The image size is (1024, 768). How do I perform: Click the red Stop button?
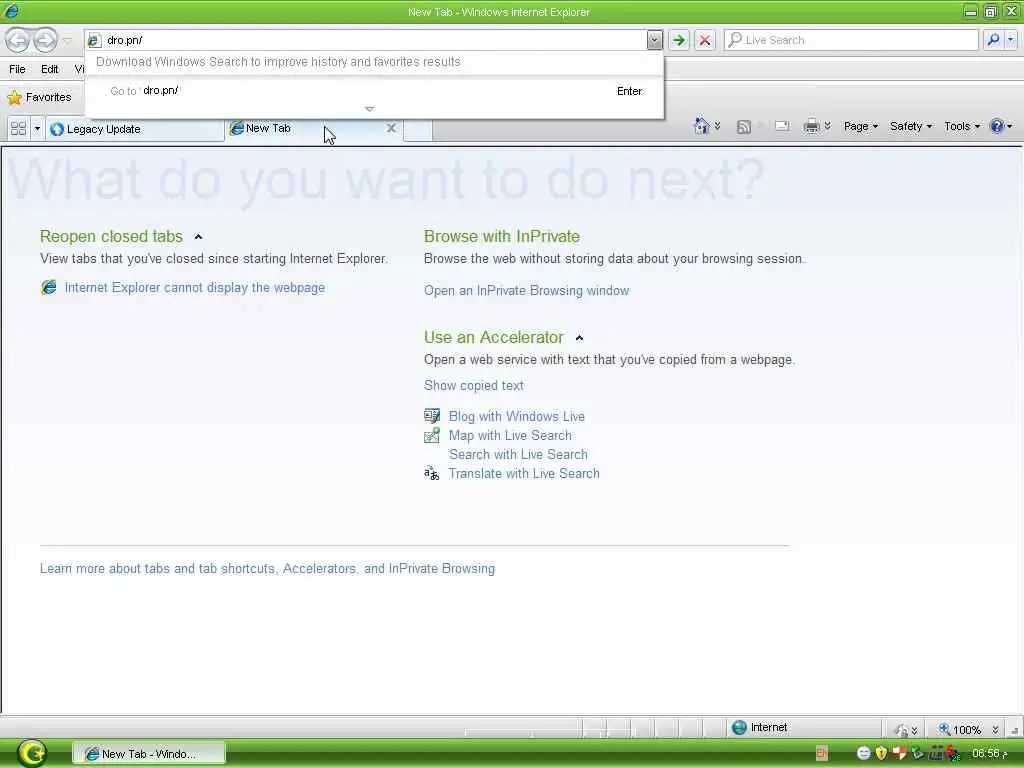705,40
